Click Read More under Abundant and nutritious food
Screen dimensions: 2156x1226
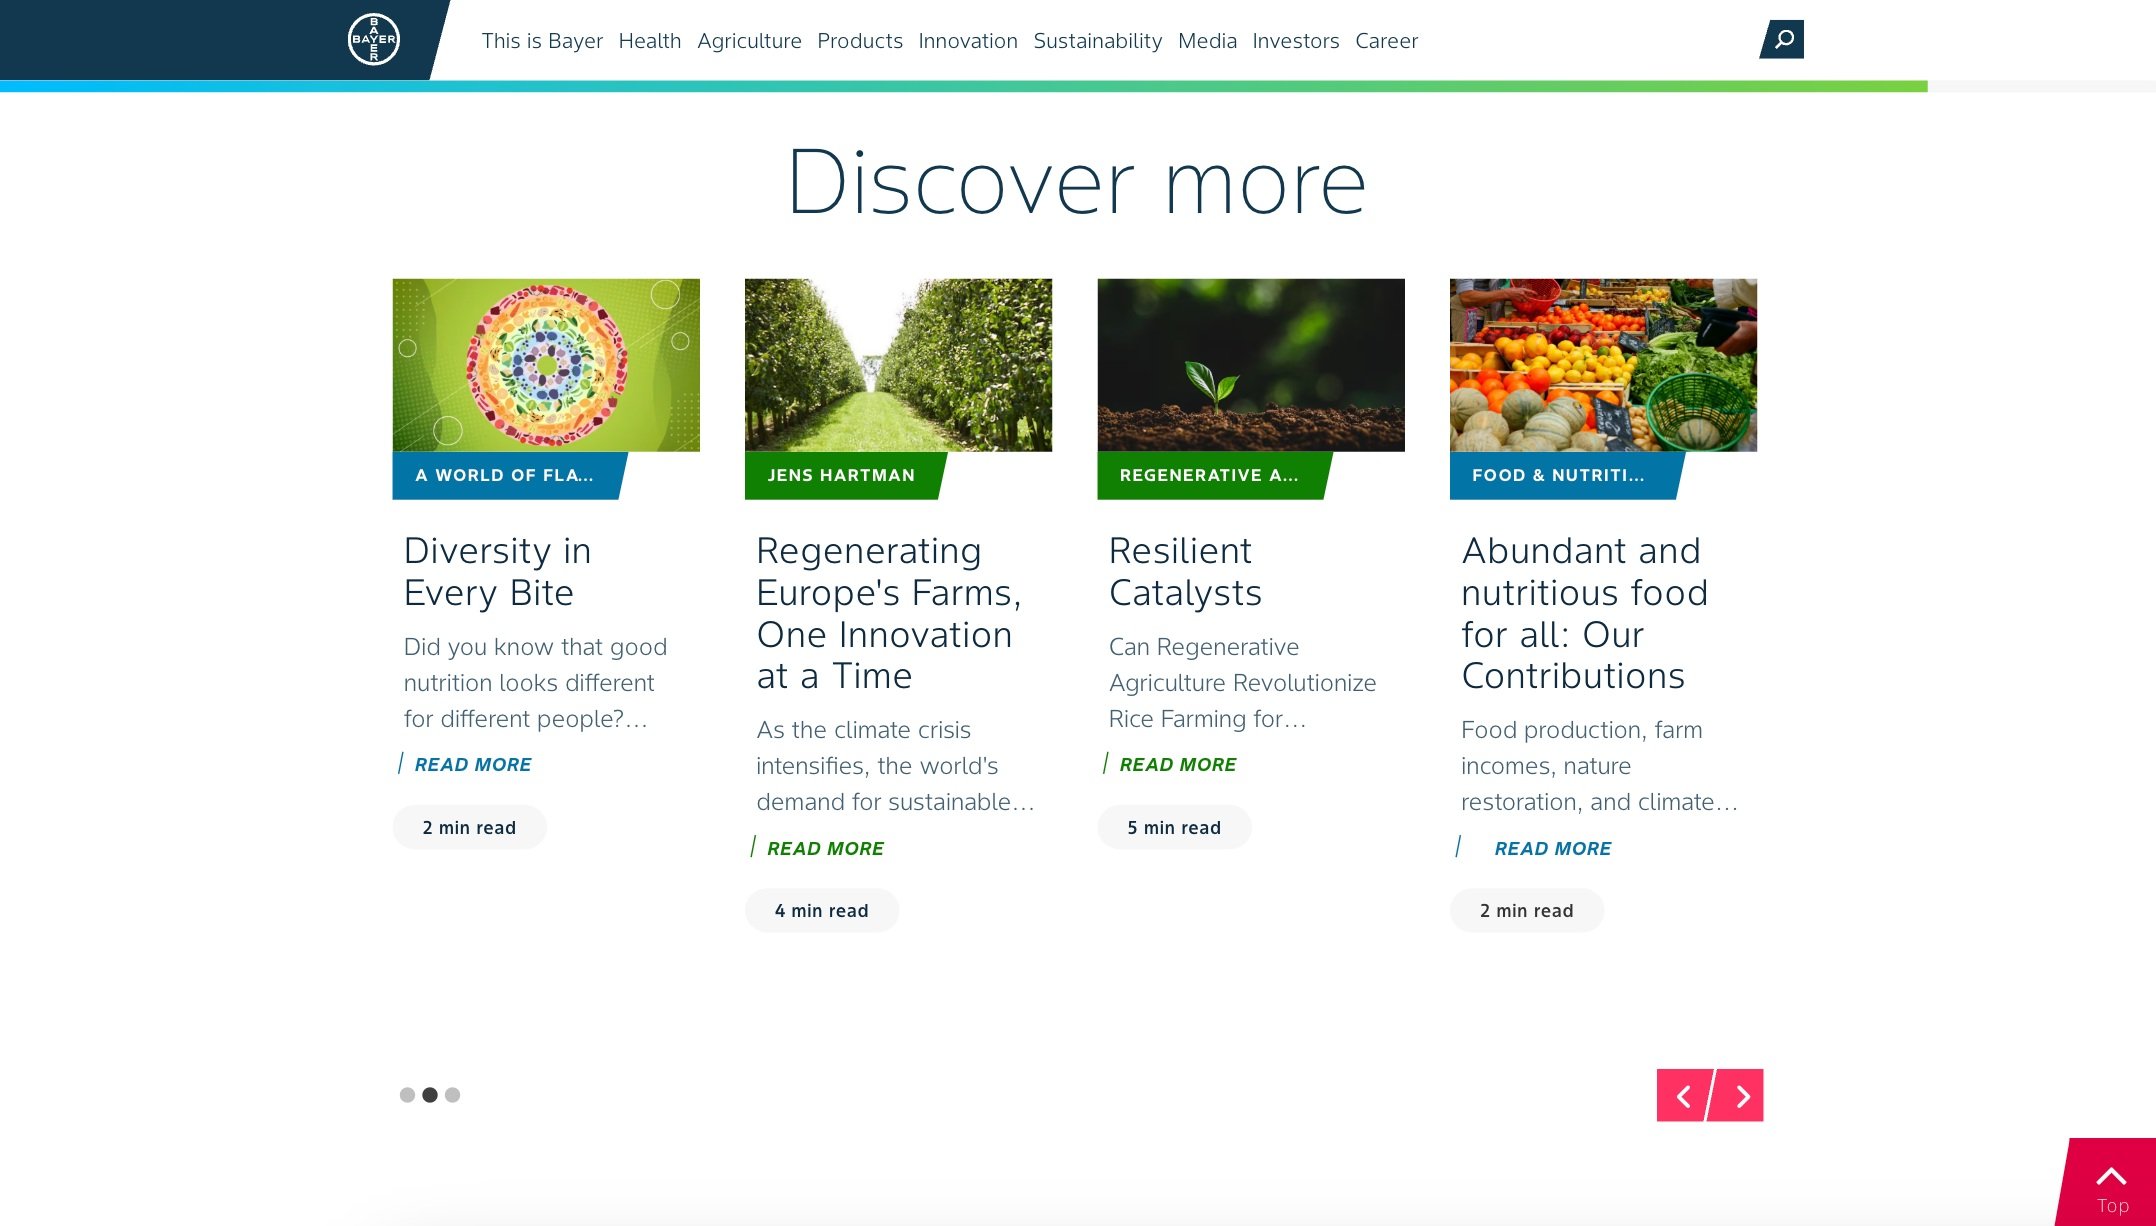click(x=1552, y=849)
